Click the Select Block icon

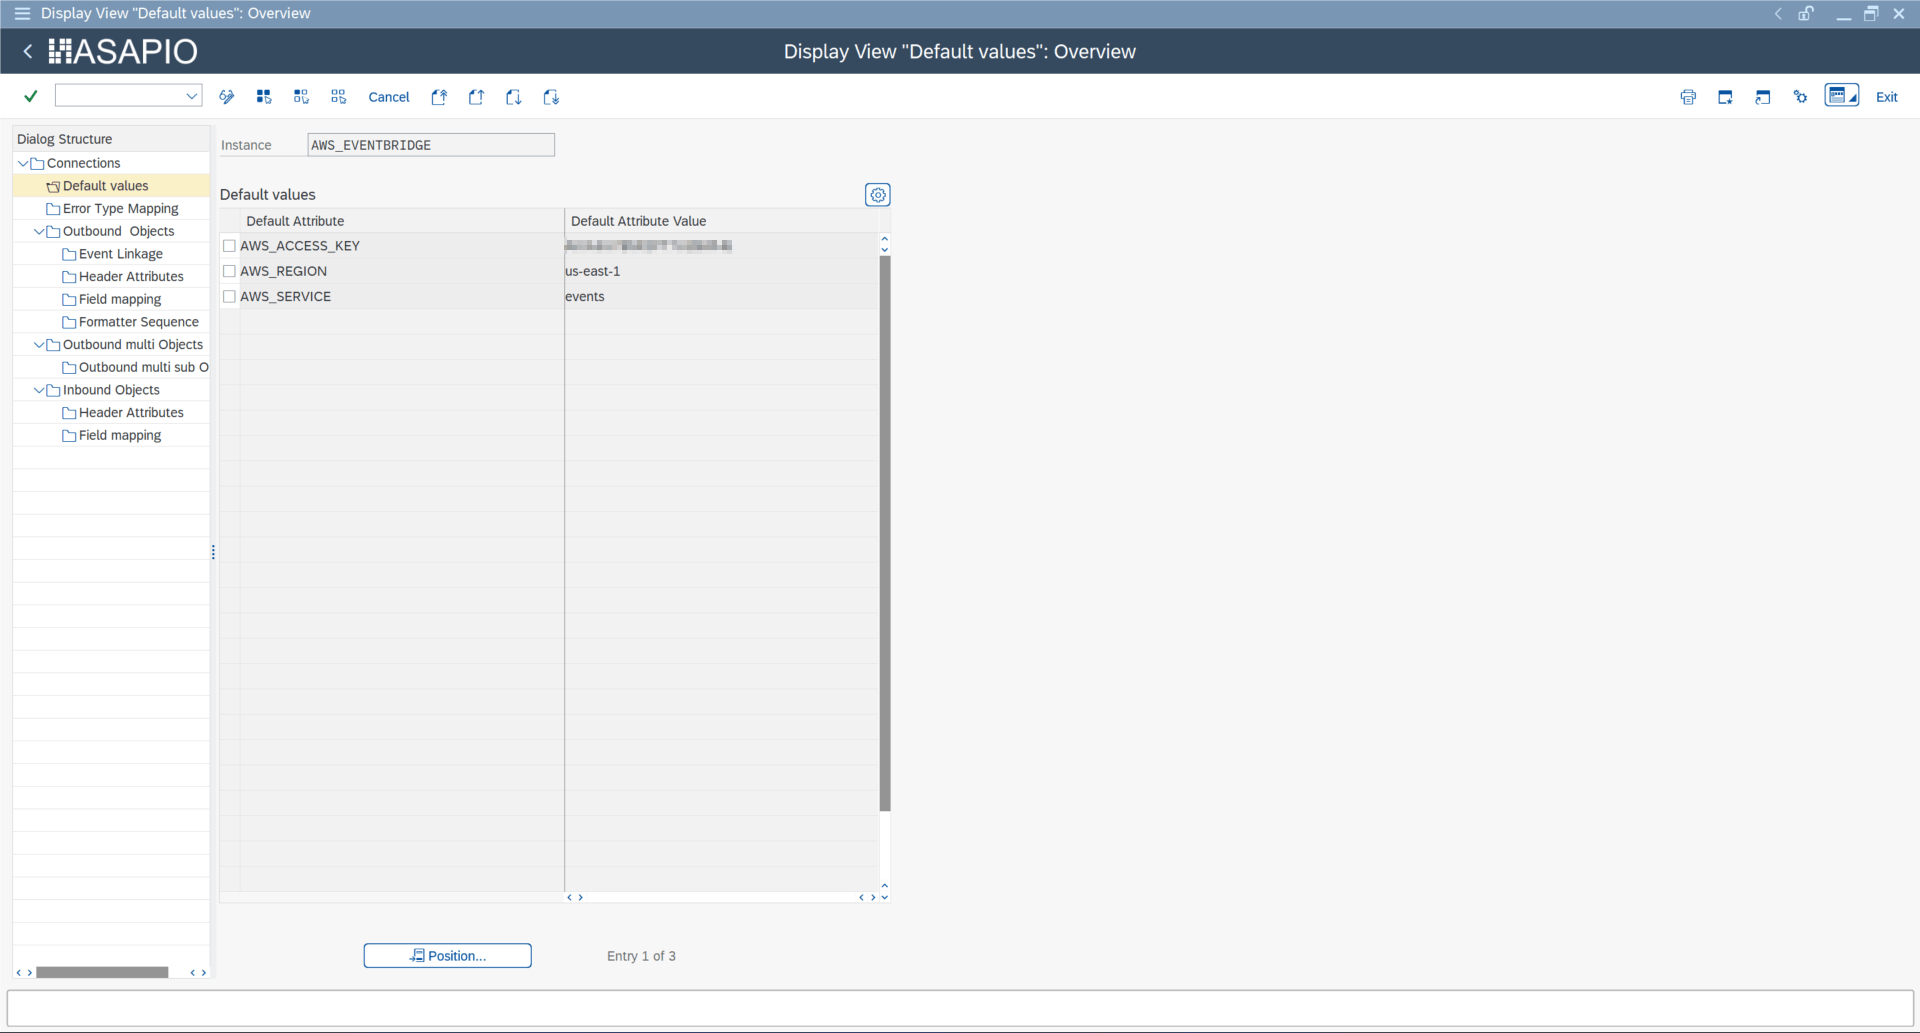[x=301, y=97]
